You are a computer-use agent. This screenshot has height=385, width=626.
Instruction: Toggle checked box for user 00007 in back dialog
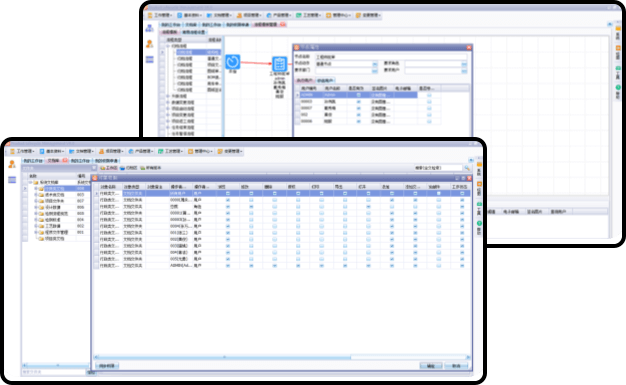[359, 108]
